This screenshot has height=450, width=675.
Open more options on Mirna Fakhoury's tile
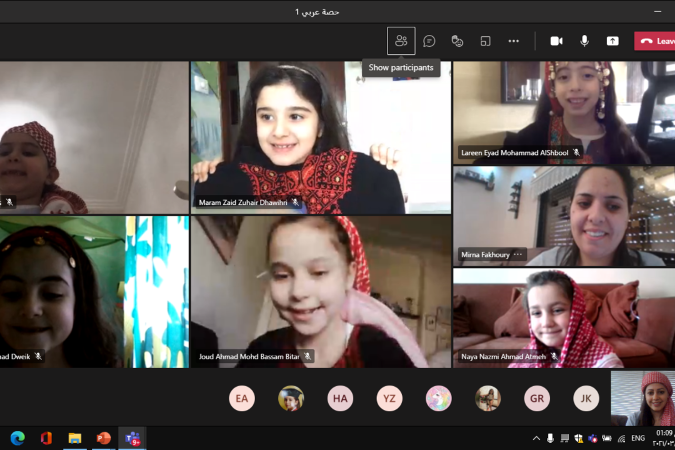click(x=518, y=255)
